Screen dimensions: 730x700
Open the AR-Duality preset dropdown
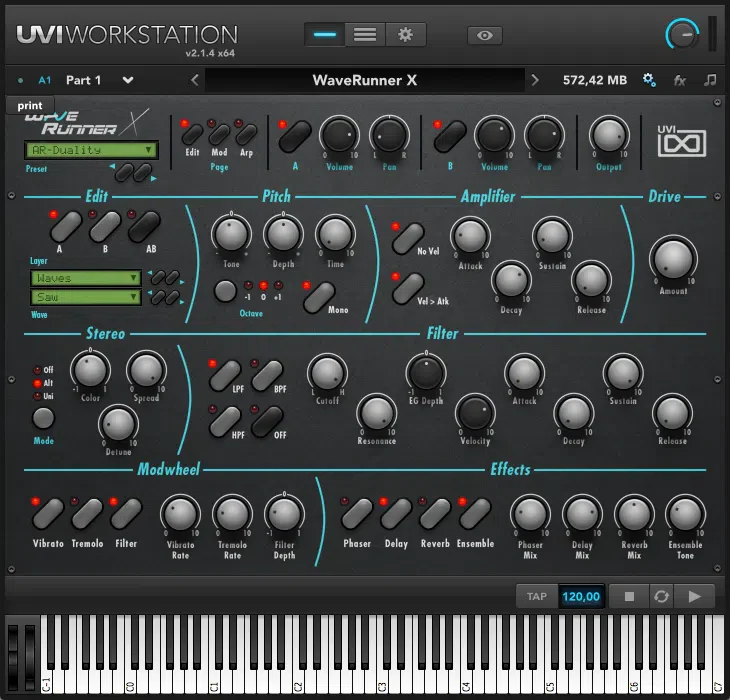tap(91, 150)
